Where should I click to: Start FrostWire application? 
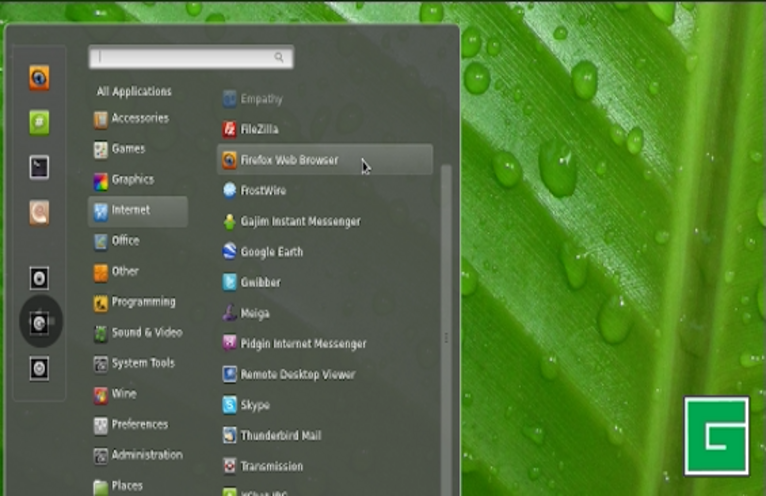click(264, 190)
